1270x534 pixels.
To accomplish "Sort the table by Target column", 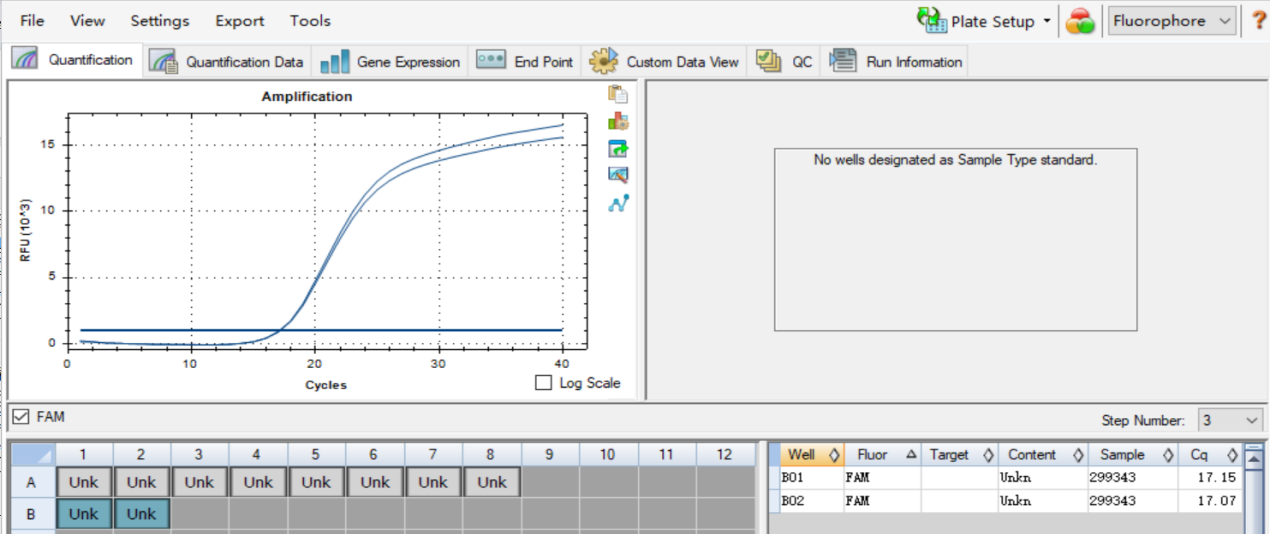I will [959, 455].
